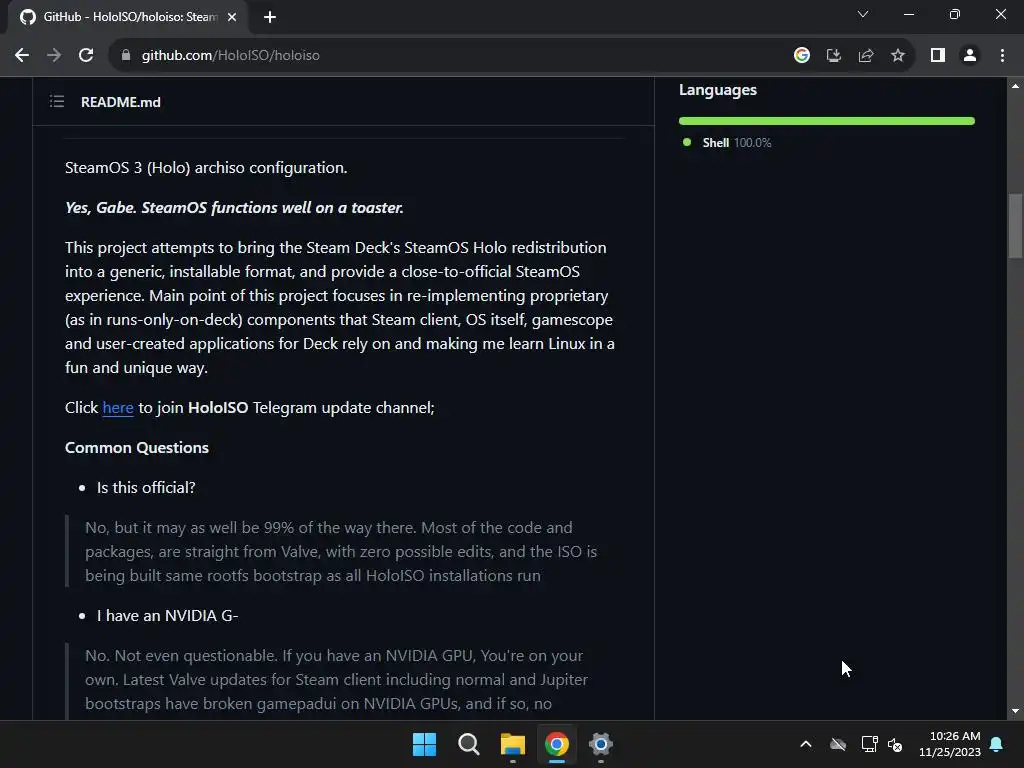Open the notifications bell icon
This screenshot has width=1024, height=768.
point(997,744)
